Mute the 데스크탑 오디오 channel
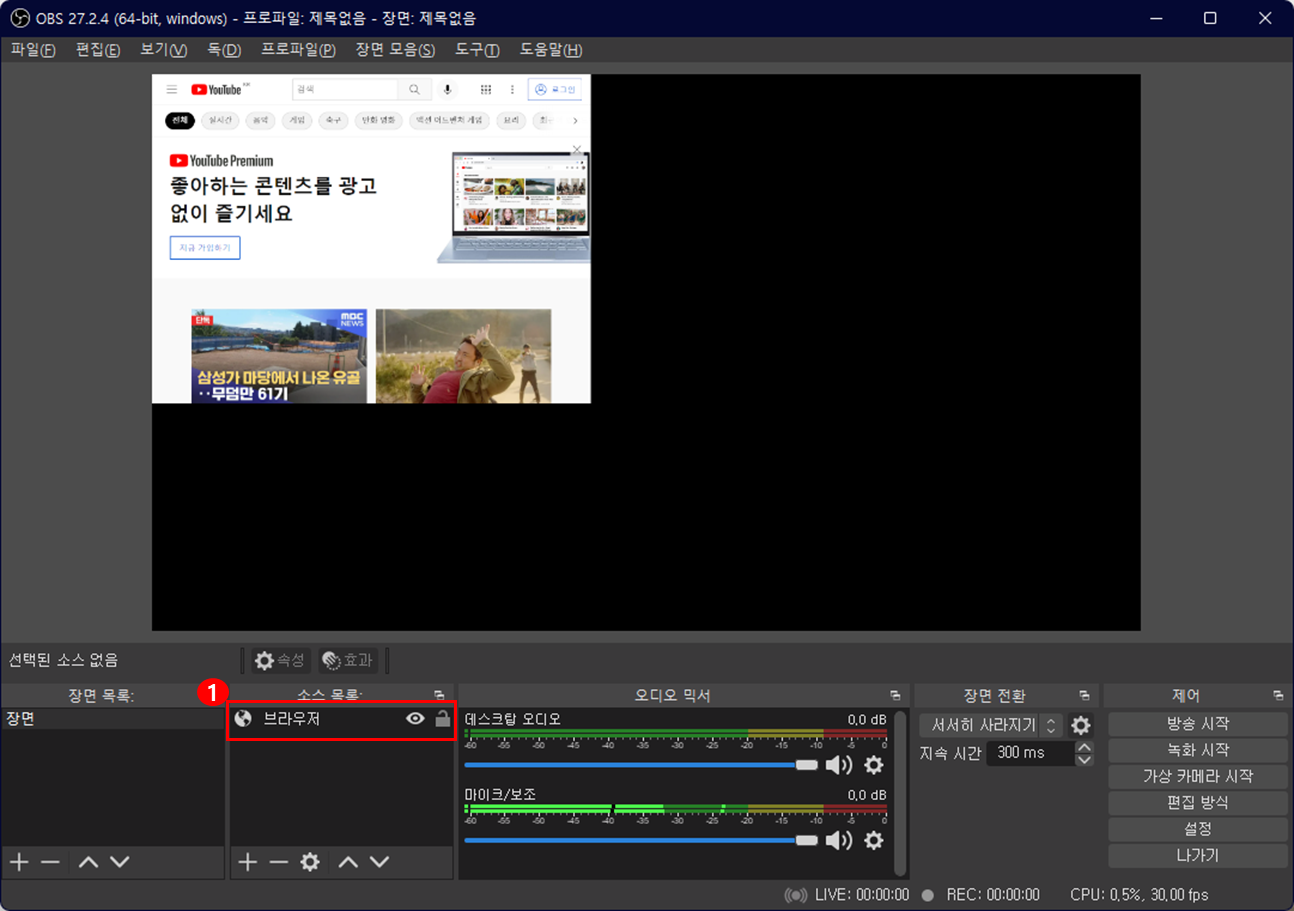1294x911 pixels. (x=838, y=765)
